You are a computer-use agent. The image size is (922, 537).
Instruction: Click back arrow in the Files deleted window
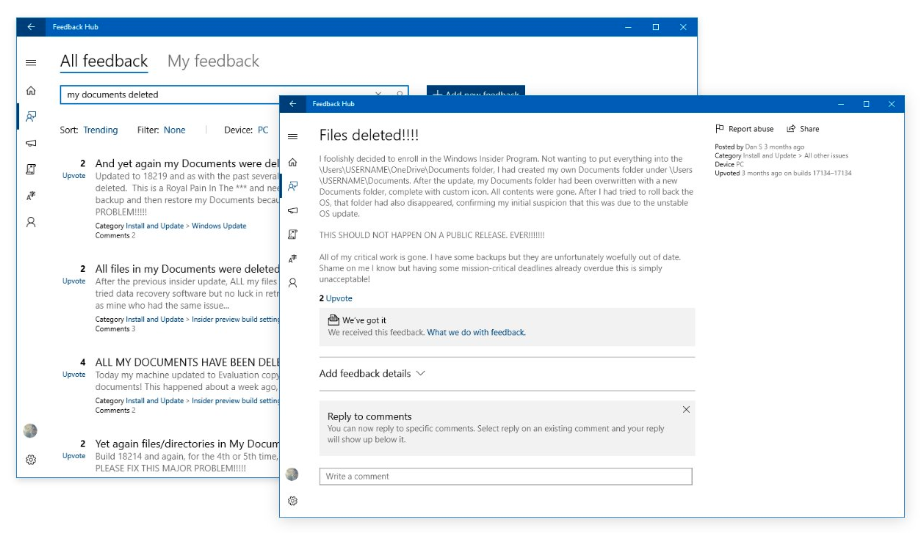coord(292,104)
